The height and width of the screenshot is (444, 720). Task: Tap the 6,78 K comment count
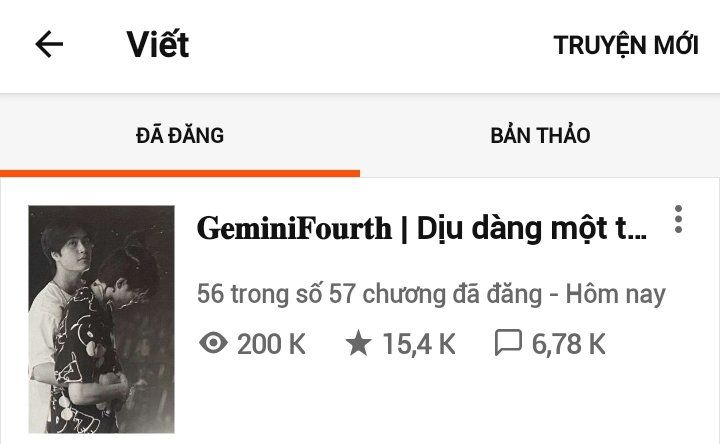tap(568, 344)
